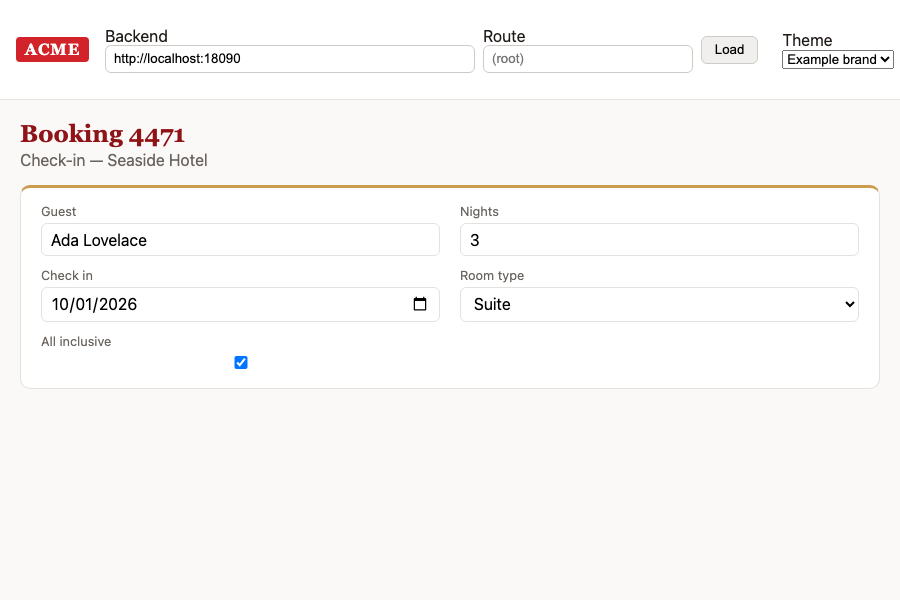Screen dimensions: 900x600
Task: Click the Check in label
Action: pyautogui.click(x=67, y=276)
